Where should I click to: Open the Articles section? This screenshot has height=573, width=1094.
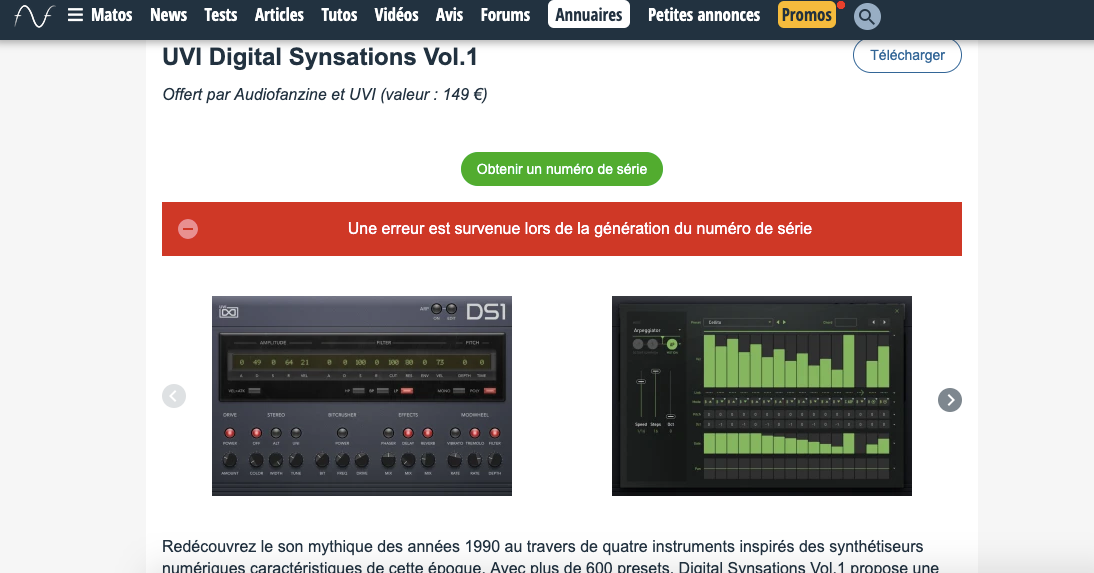[x=279, y=15]
